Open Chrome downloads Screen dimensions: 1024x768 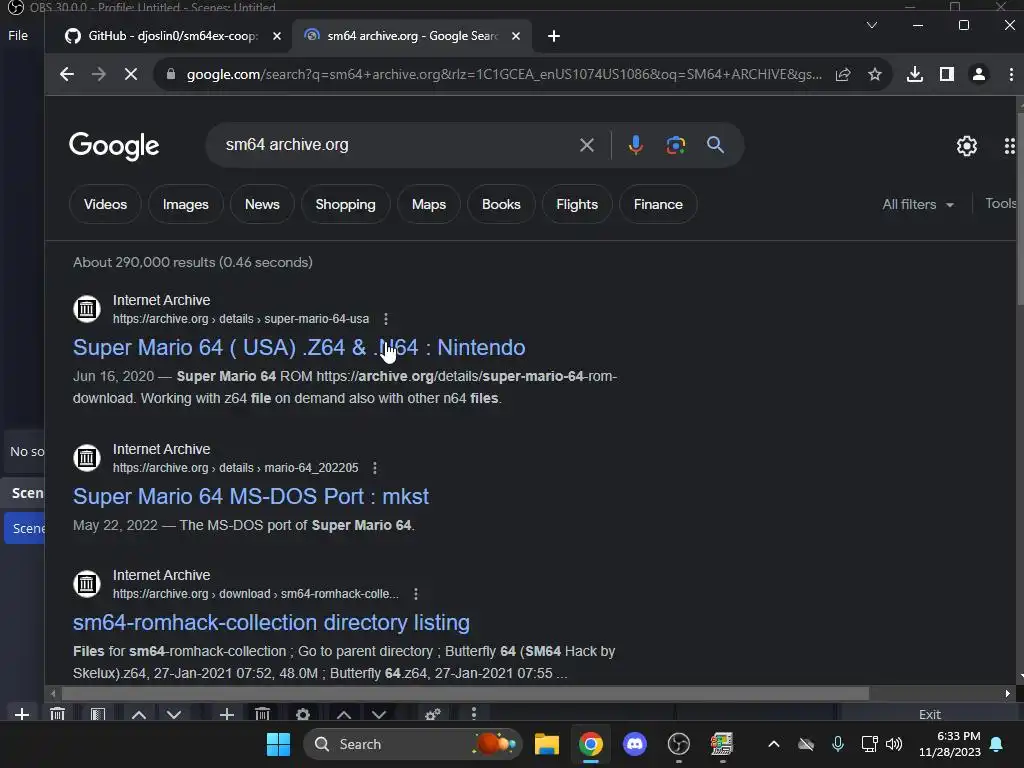(915, 74)
